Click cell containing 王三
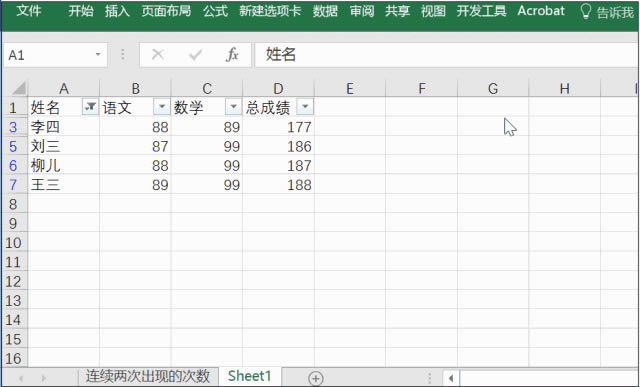This screenshot has width=640, height=387. pos(64,185)
